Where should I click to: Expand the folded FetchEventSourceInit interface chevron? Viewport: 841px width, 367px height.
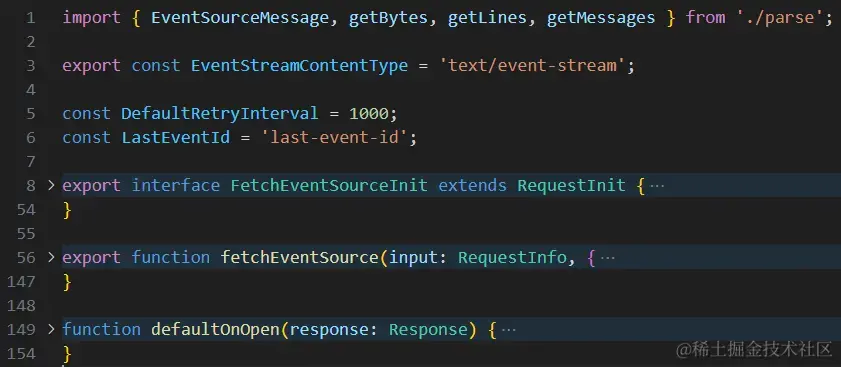[x=51, y=185]
